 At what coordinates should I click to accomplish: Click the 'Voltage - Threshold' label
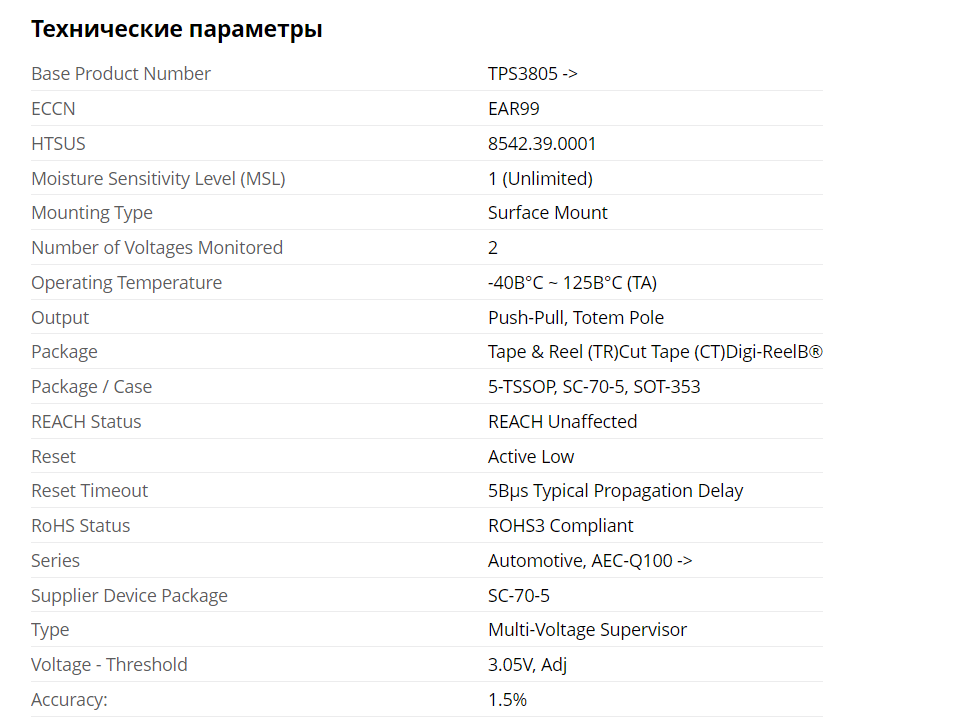pos(109,665)
